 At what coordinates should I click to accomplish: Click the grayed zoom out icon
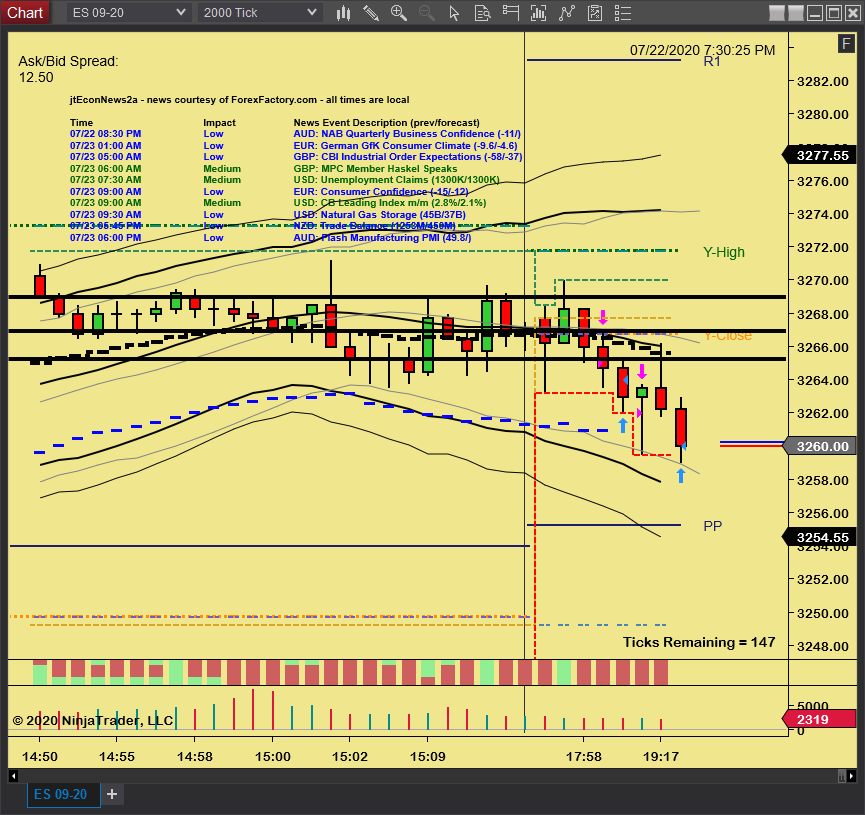point(426,13)
